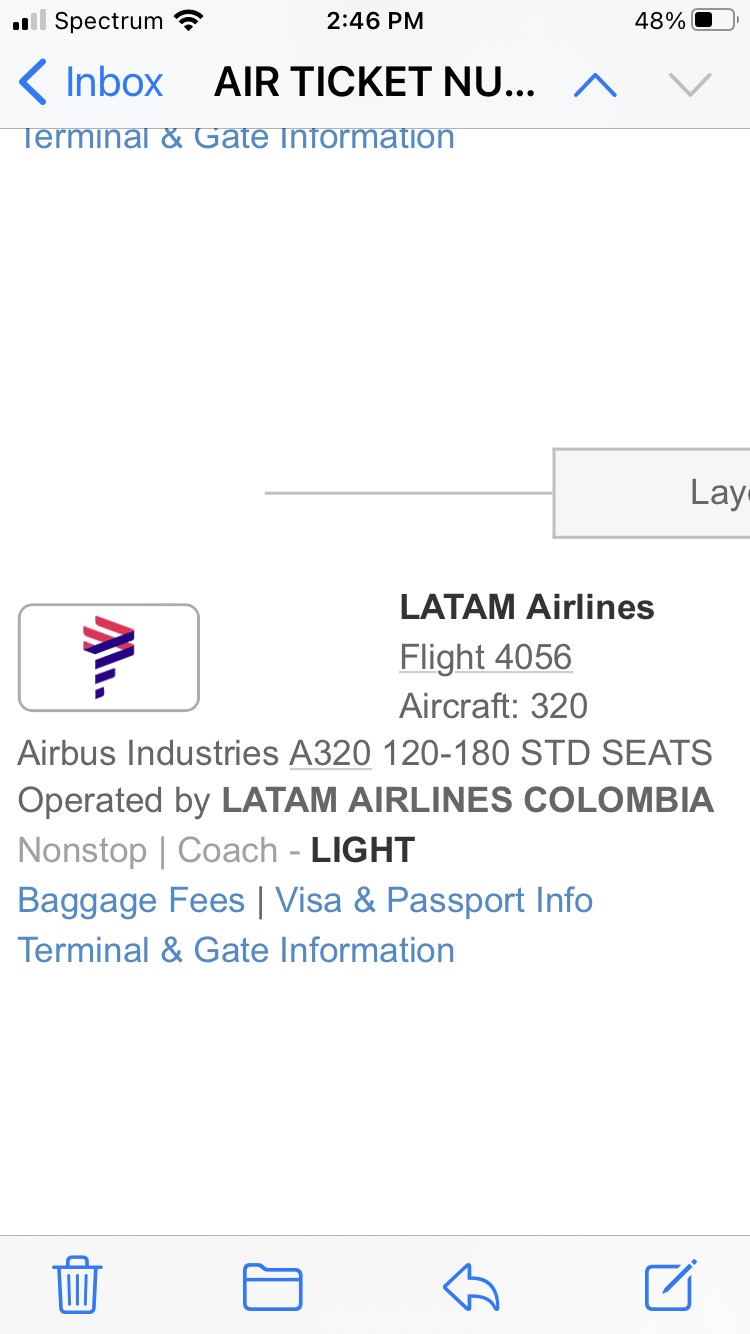Tap the 2:46 PM clock

coord(375,20)
